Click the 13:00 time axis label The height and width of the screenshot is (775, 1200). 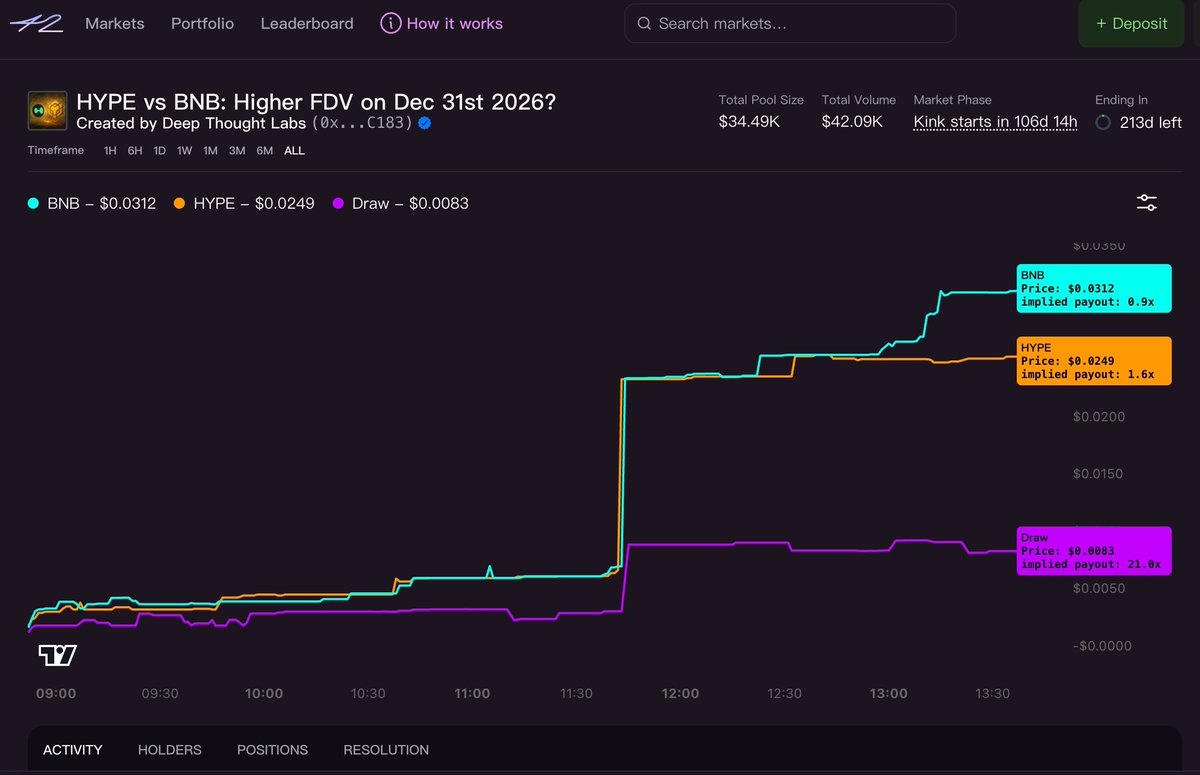889,693
